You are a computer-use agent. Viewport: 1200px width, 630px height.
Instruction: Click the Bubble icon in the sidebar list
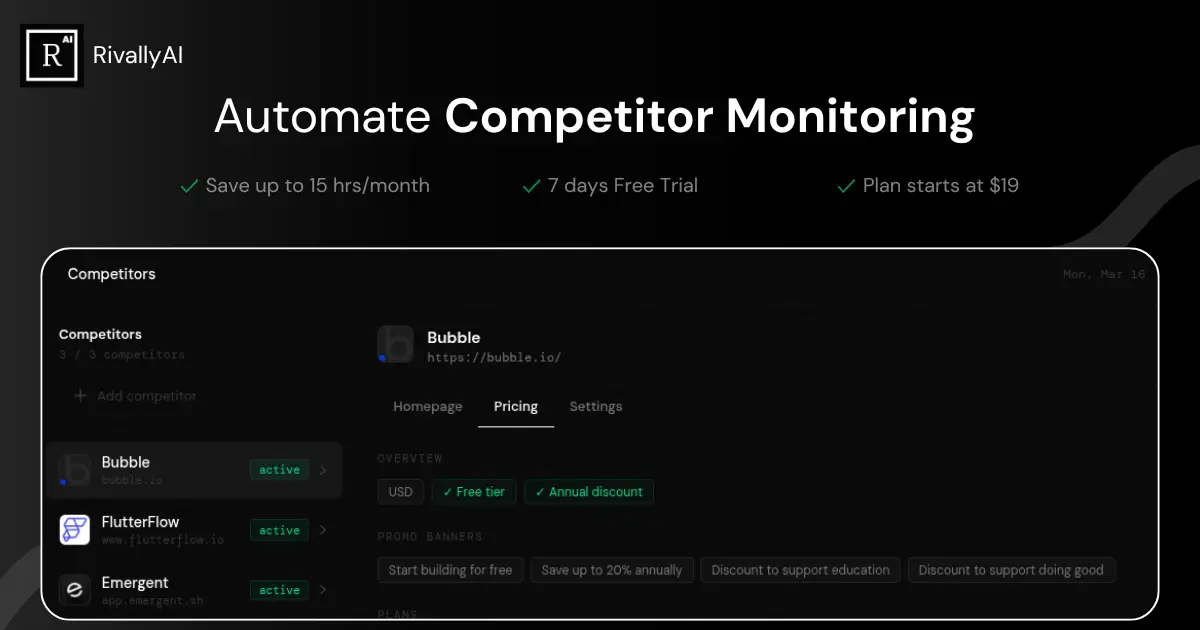click(x=75, y=470)
